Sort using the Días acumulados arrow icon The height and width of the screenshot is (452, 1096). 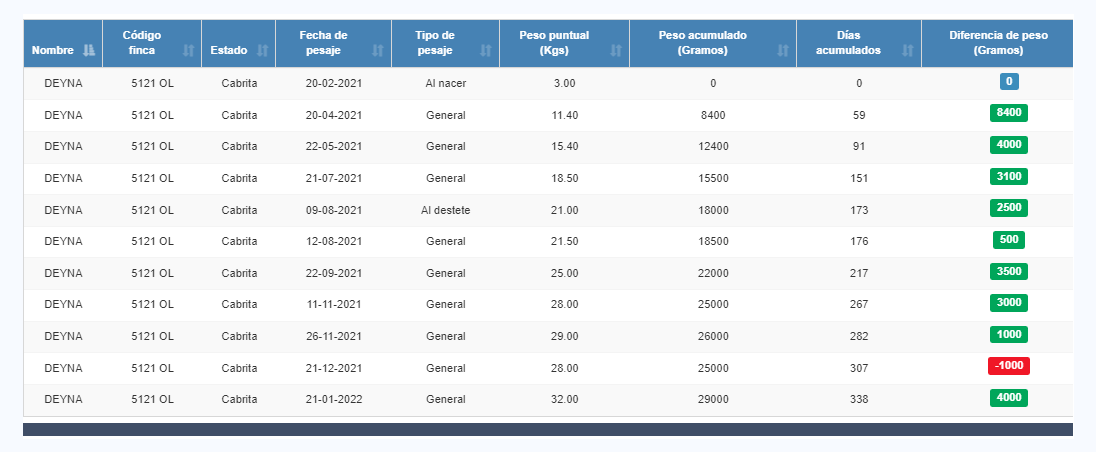click(908, 50)
